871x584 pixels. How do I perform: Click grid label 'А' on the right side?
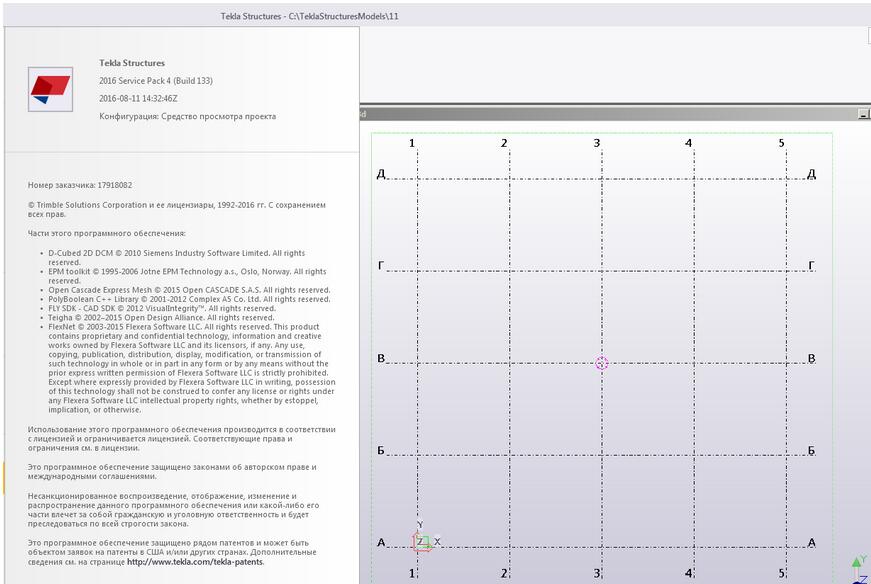click(812, 542)
